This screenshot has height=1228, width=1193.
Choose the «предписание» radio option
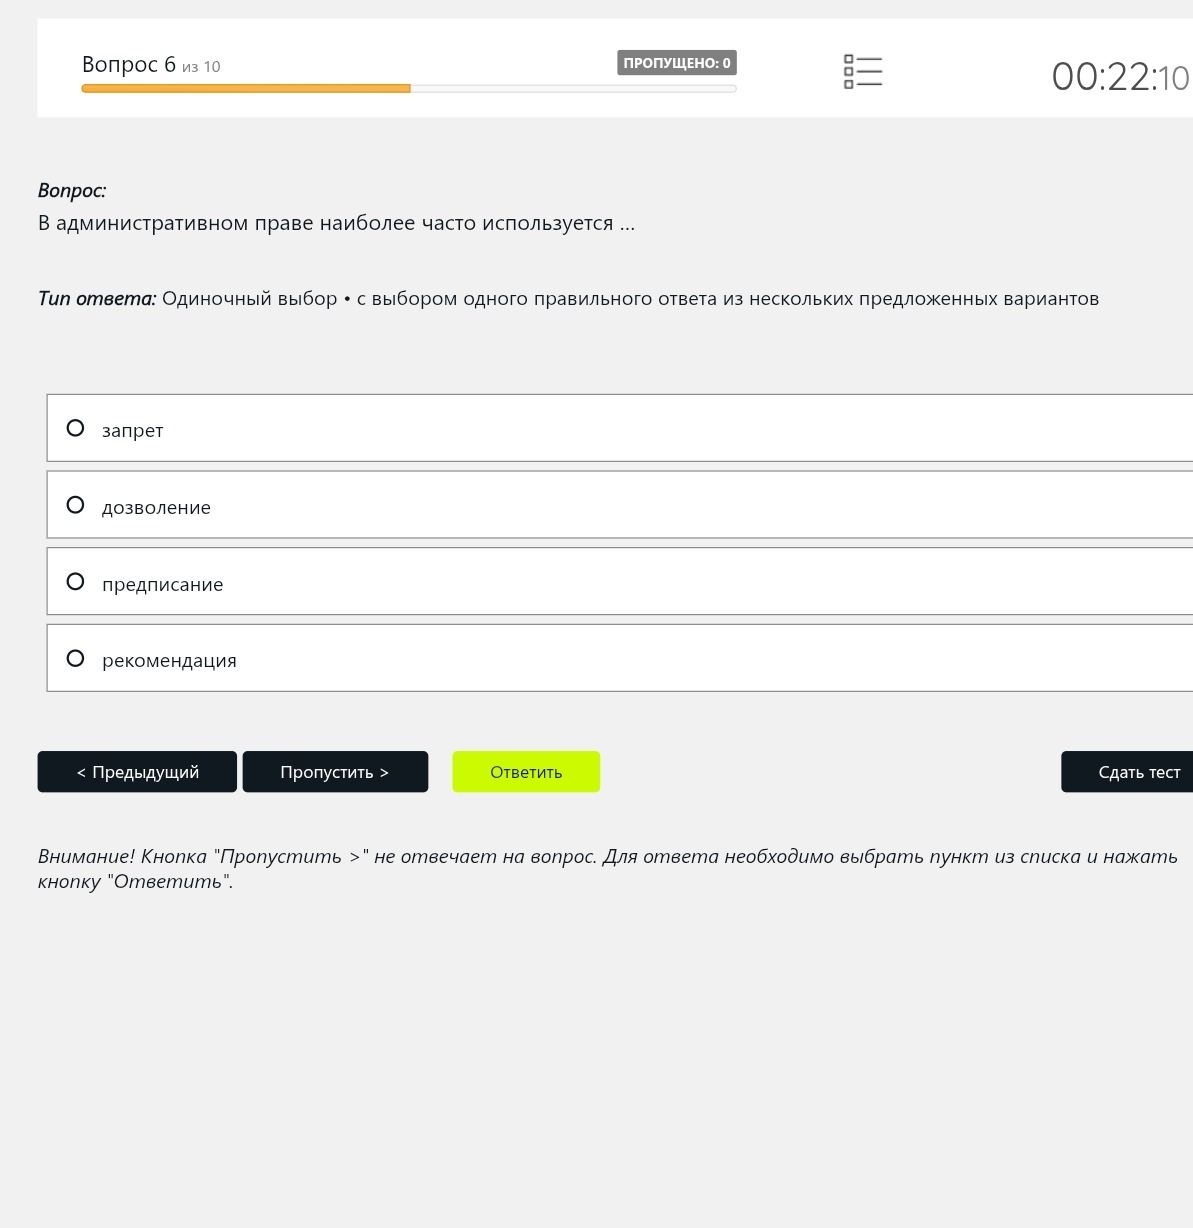(75, 582)
